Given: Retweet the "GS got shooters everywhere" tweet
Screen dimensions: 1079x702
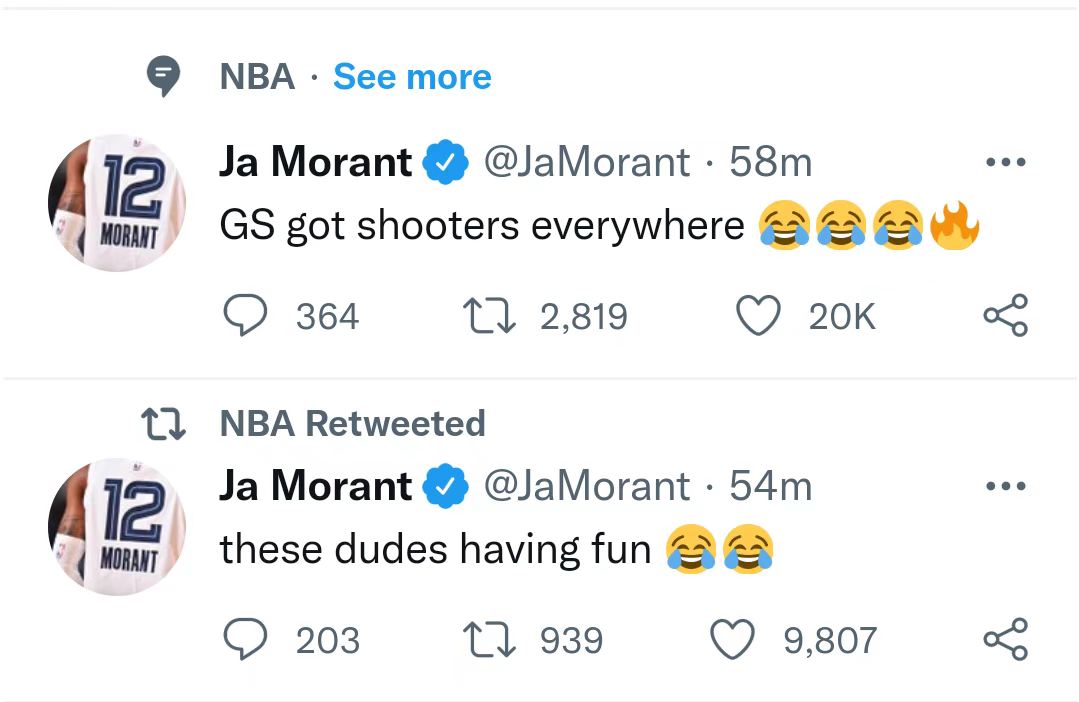Looking at the screenshot, I should pos(490,316).
